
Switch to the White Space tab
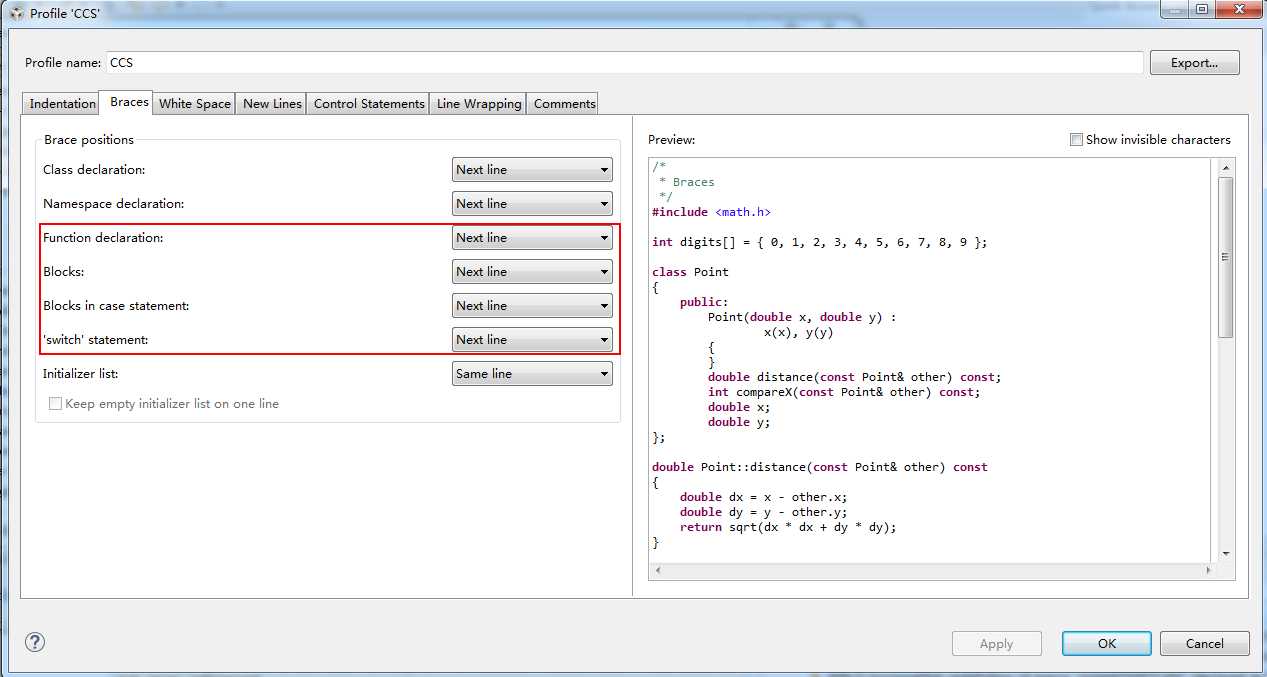(194, 103)
